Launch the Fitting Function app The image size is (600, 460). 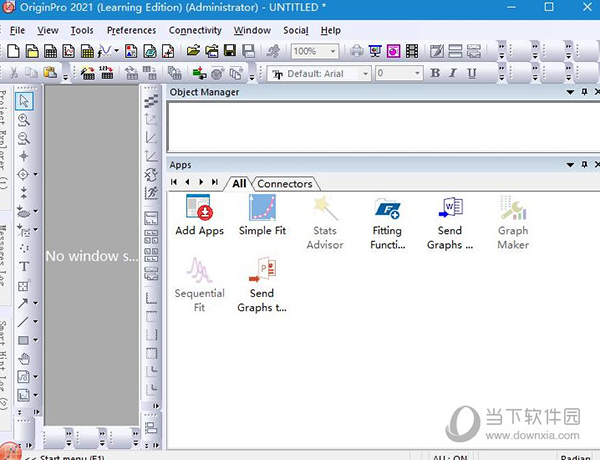(x=387, y=222)
